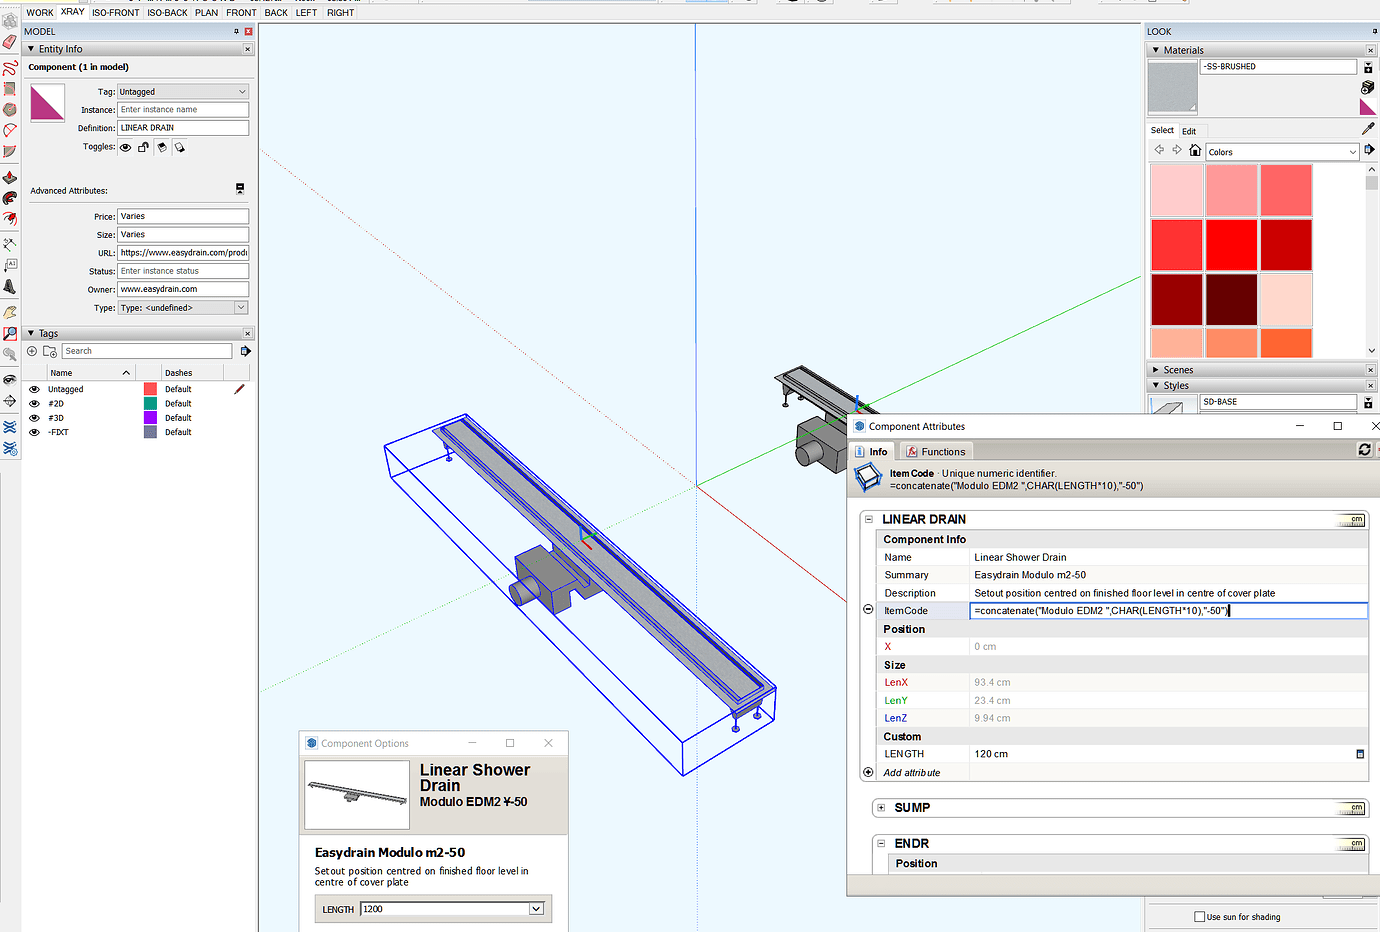
Task: Toggle the lock icon in Entity Info Toggles
Action: pyautogui.click(x=141, y=147)
